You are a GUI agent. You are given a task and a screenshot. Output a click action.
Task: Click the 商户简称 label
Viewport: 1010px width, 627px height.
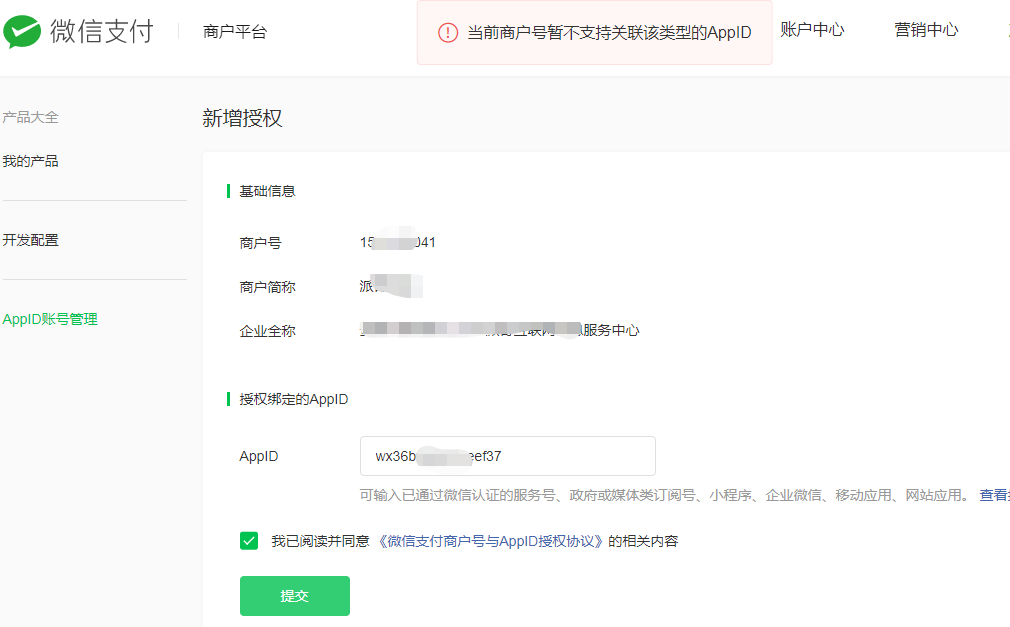267,287
